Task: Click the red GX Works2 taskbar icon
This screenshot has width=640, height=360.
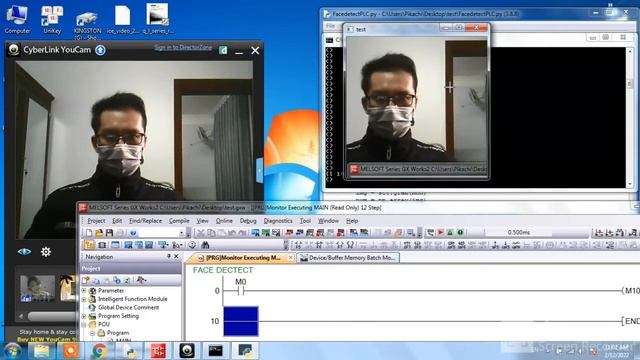Action: click(158, 351)
